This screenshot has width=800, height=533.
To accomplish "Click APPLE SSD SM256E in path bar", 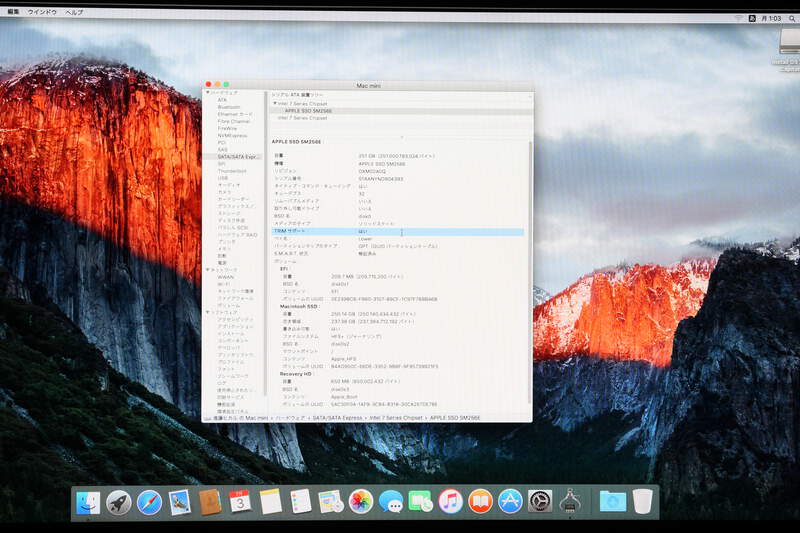I will tap(455, 418).
